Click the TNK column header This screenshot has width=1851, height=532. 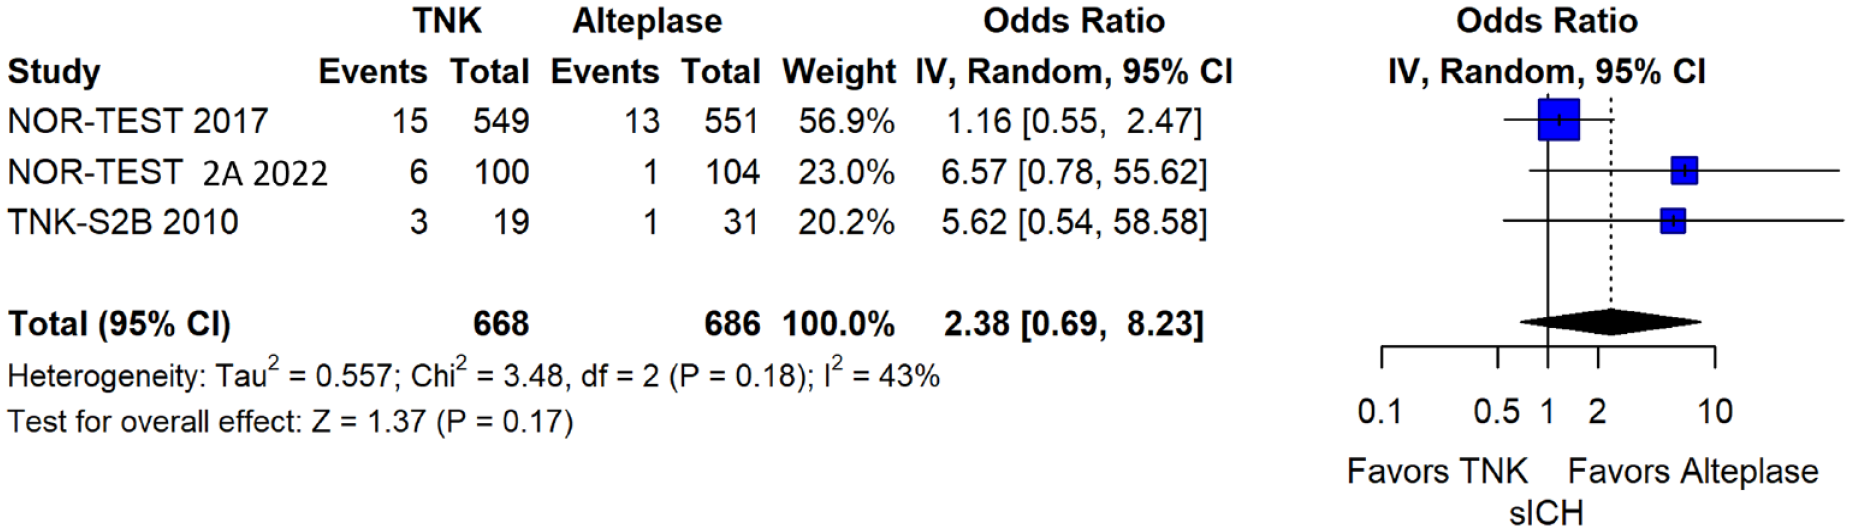point(447,21)
